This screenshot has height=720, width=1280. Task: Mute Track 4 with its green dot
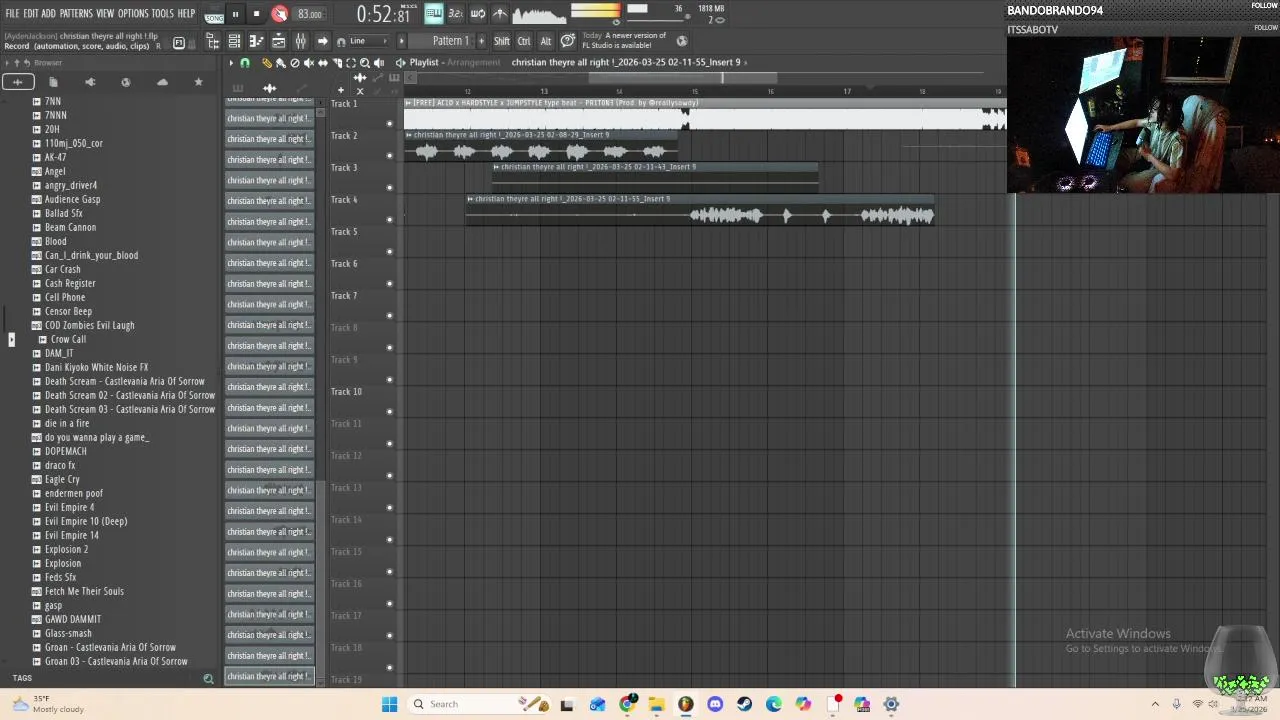pyautogui.click(x=389, y=220)
